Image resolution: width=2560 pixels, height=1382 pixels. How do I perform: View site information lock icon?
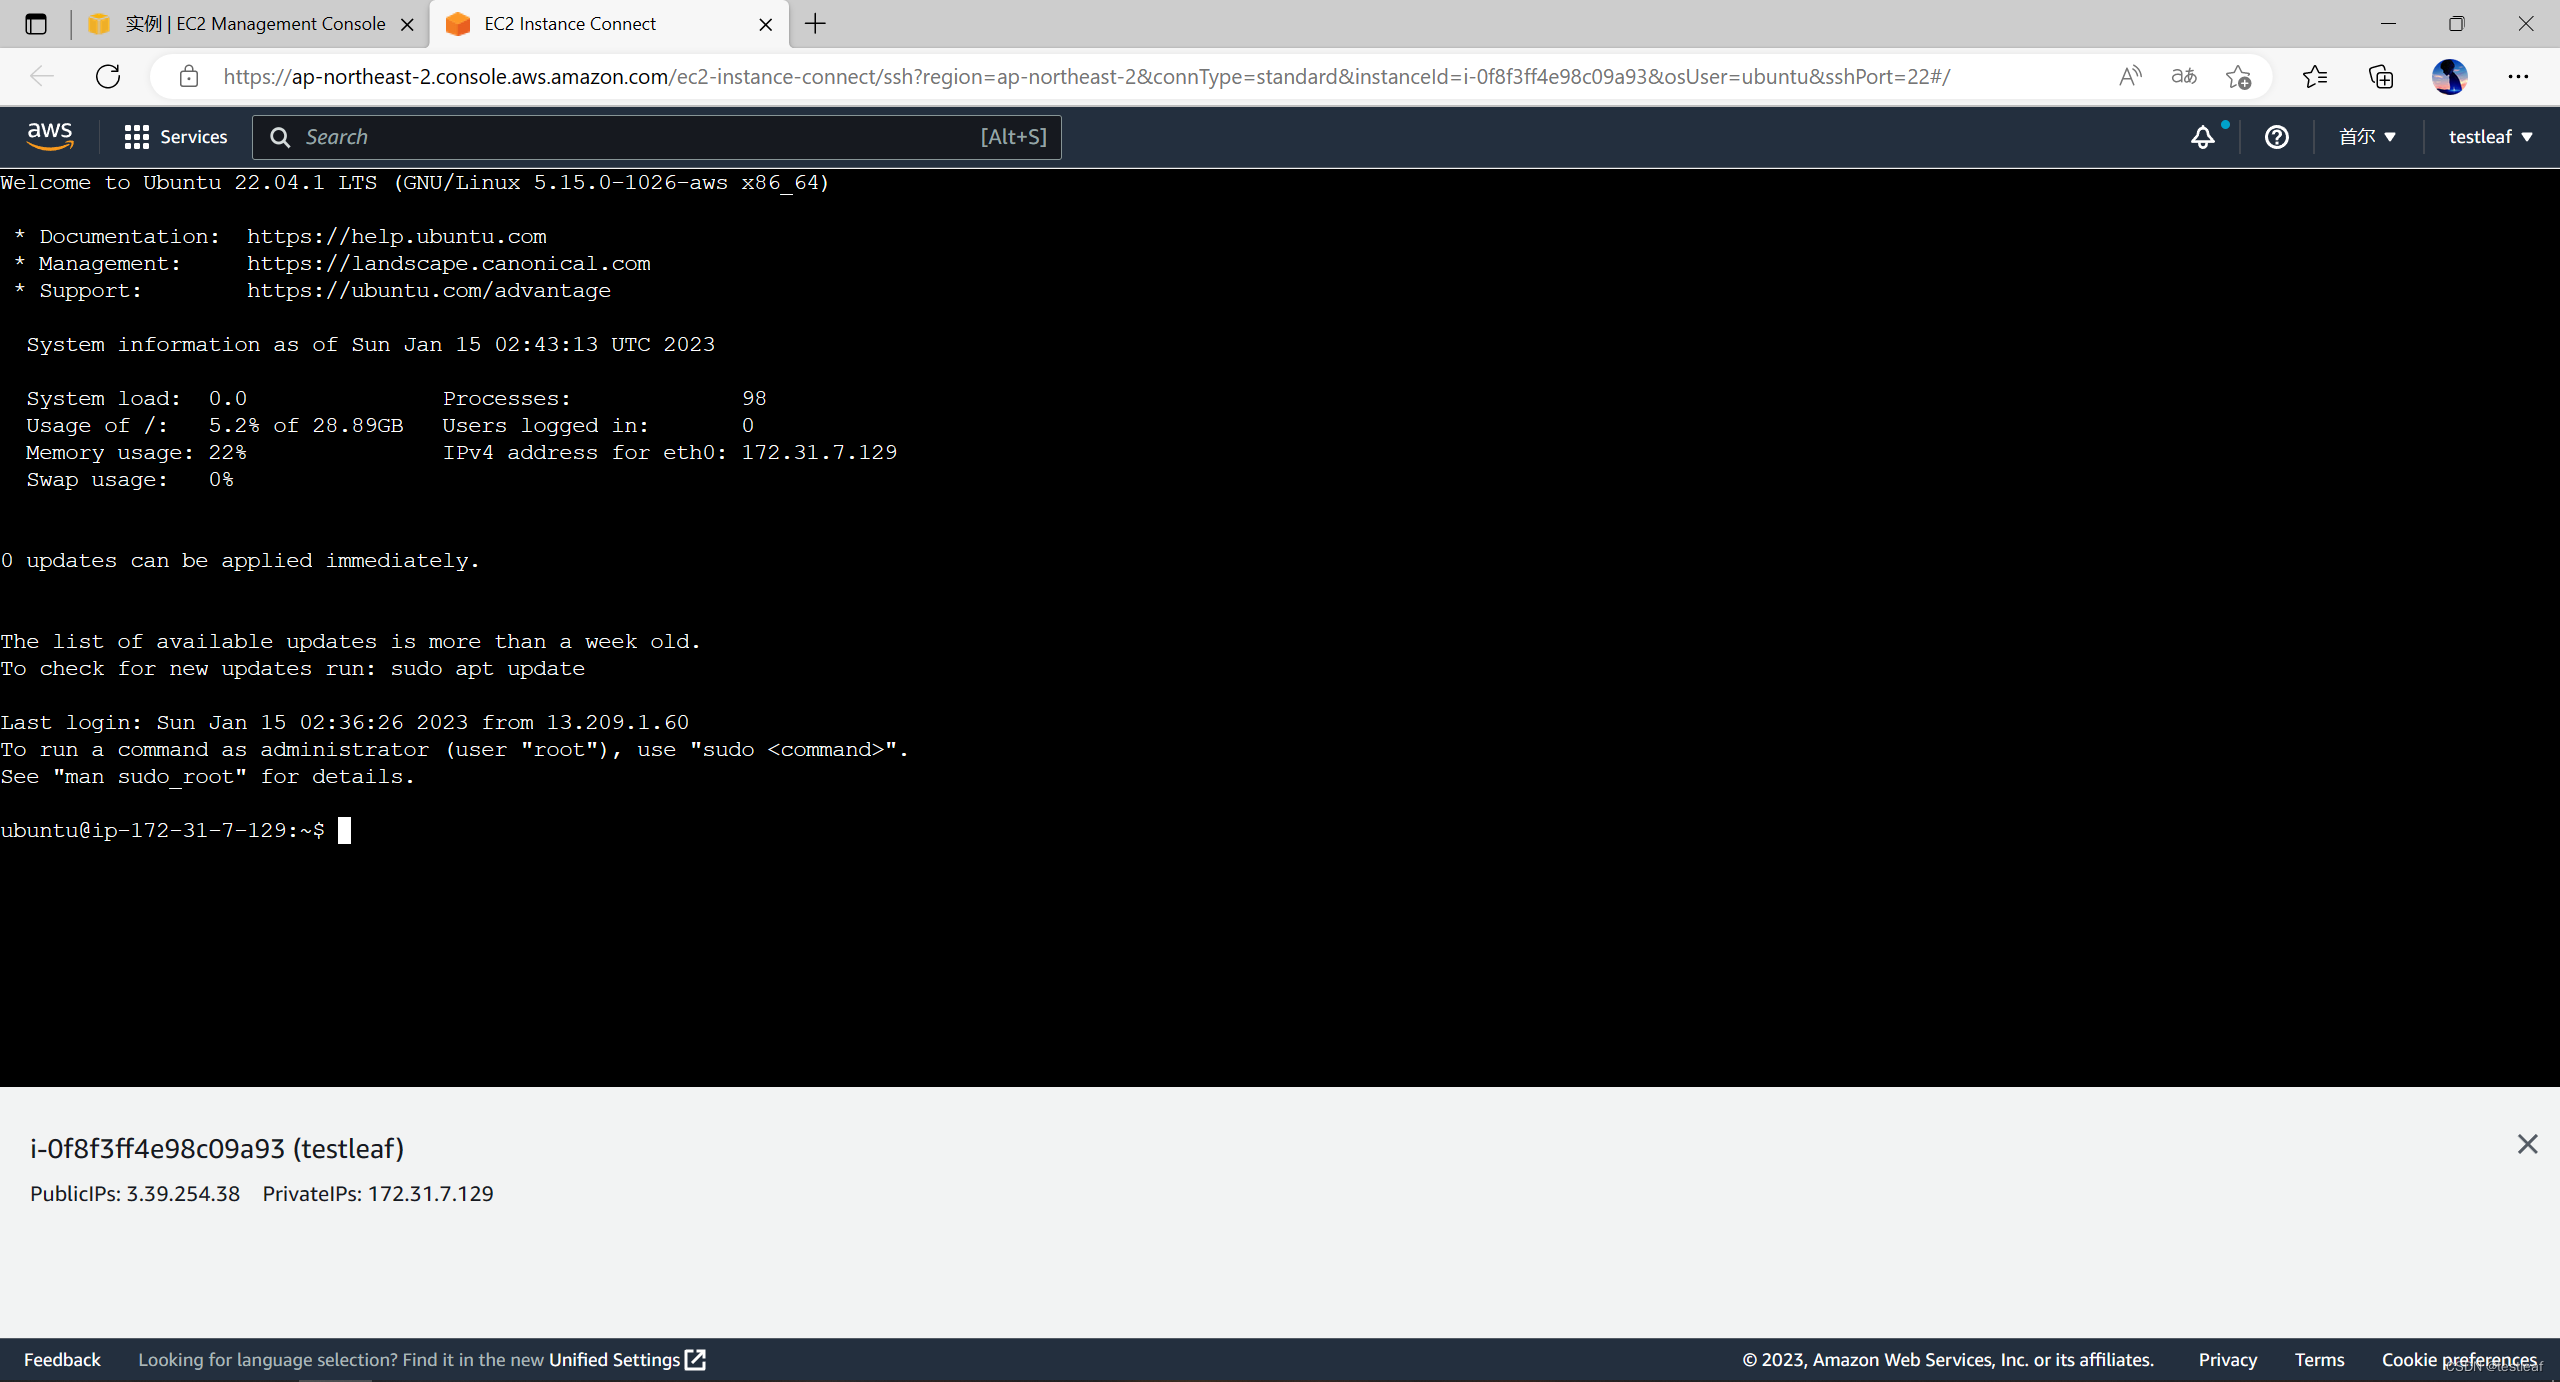tap(188, 77)
